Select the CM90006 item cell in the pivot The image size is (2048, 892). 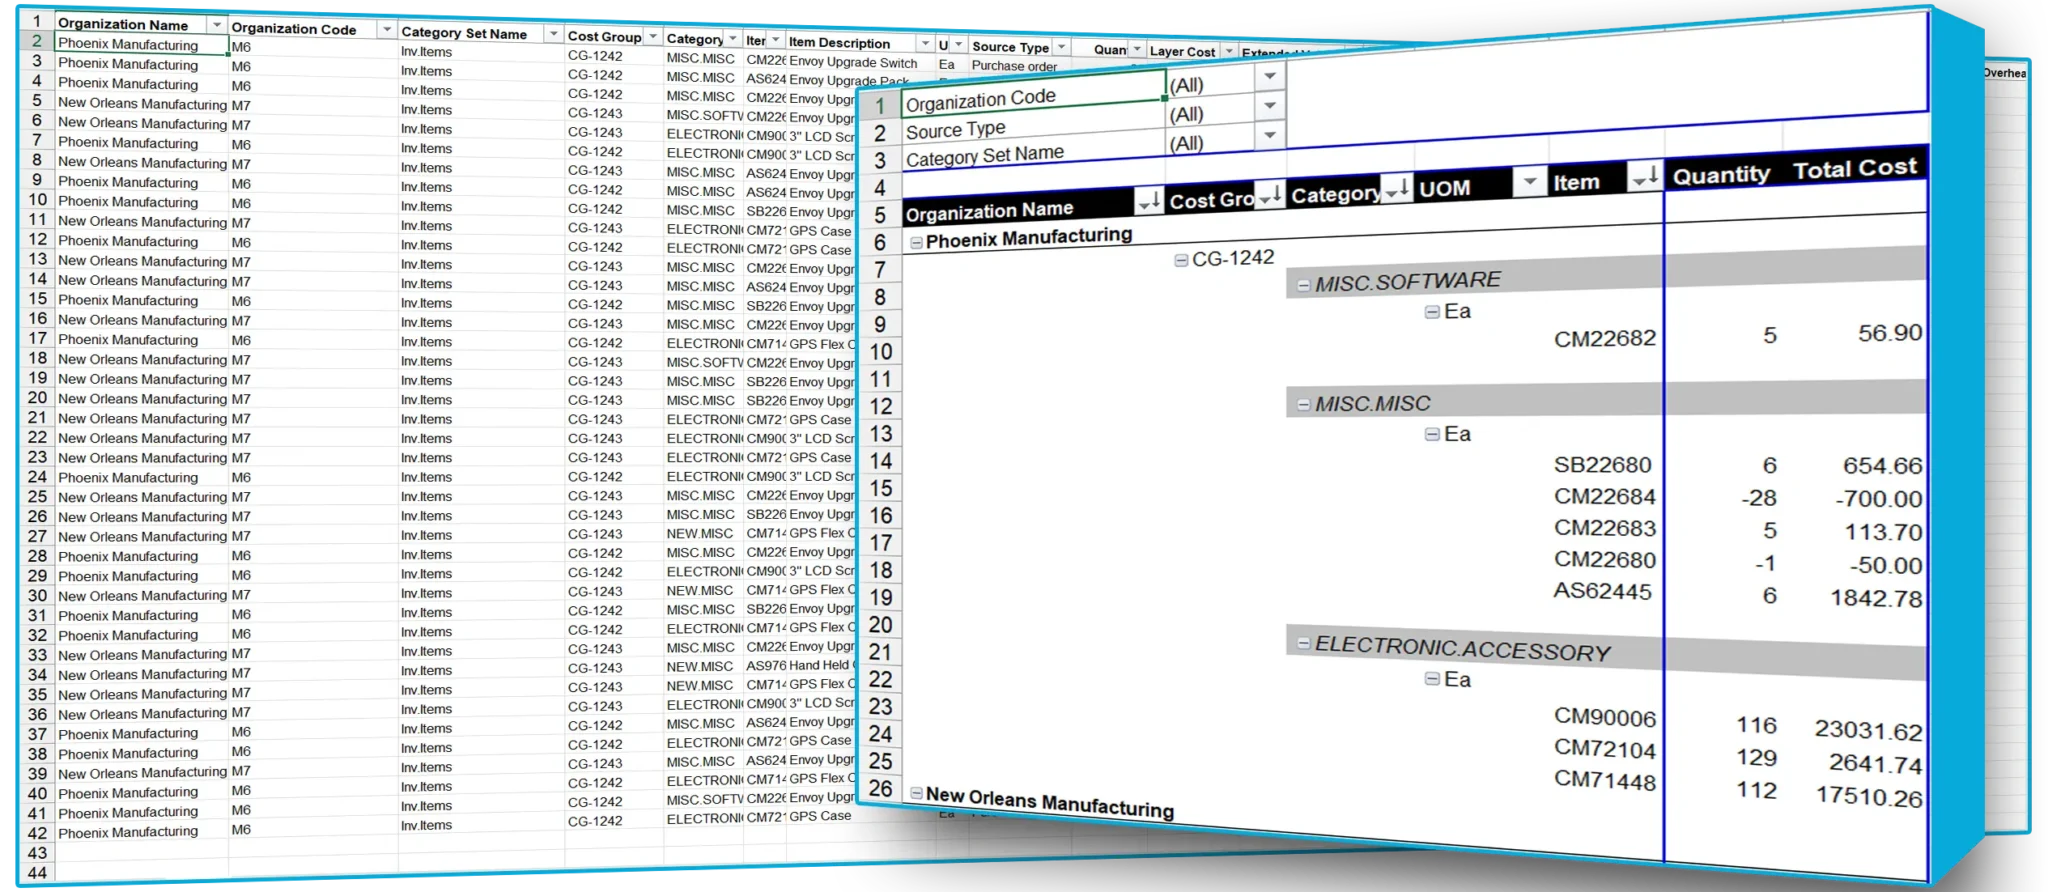[x=1604, y=717]
